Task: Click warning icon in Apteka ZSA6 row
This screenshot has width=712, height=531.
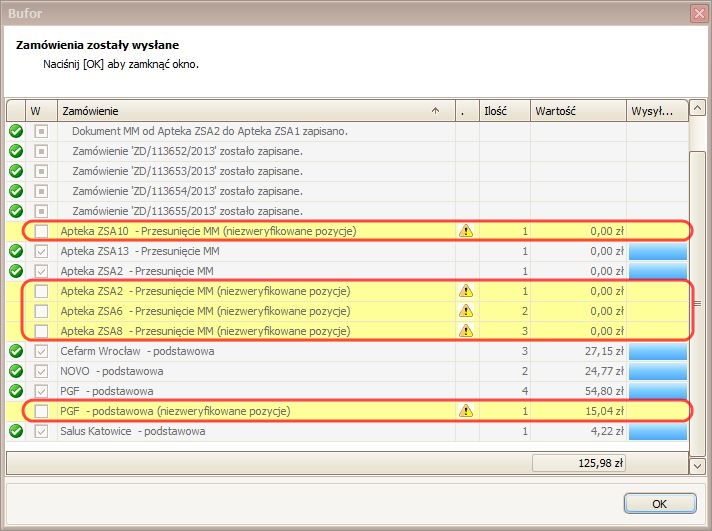Action: click(x=465, y=311)
